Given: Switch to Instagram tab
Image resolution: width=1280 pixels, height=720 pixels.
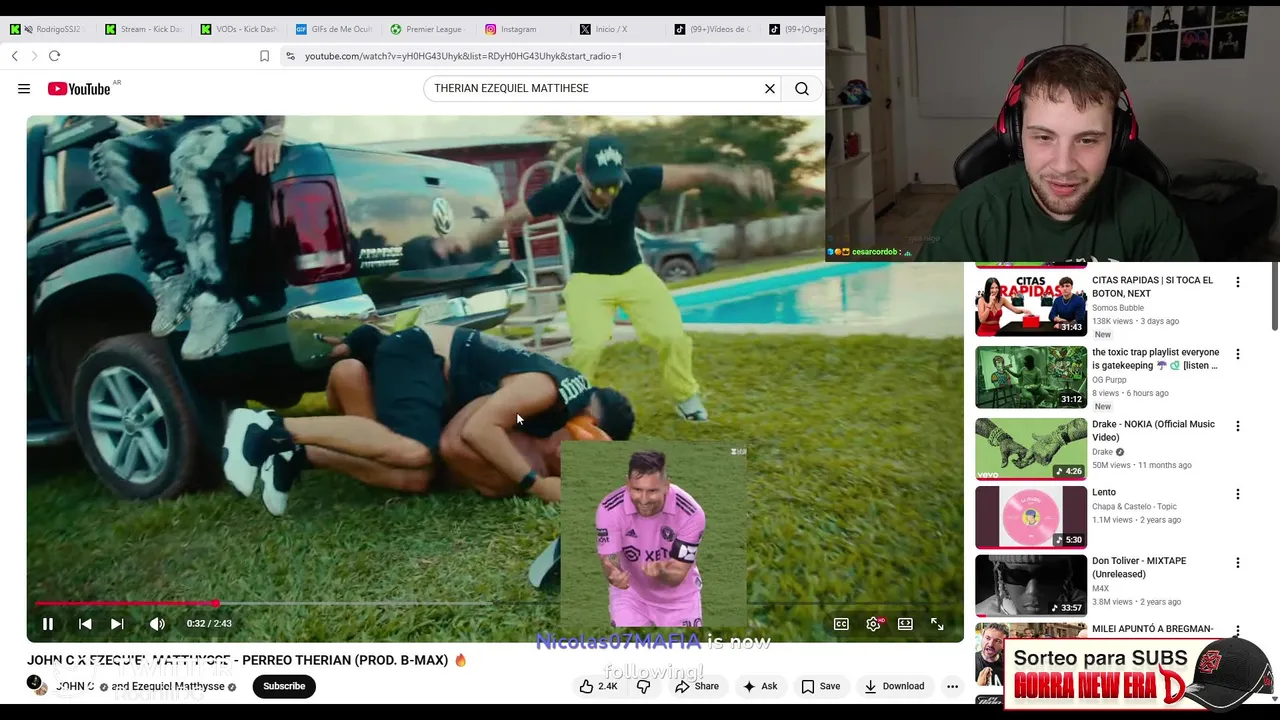Looking at the screenshot, I should 511,29.
